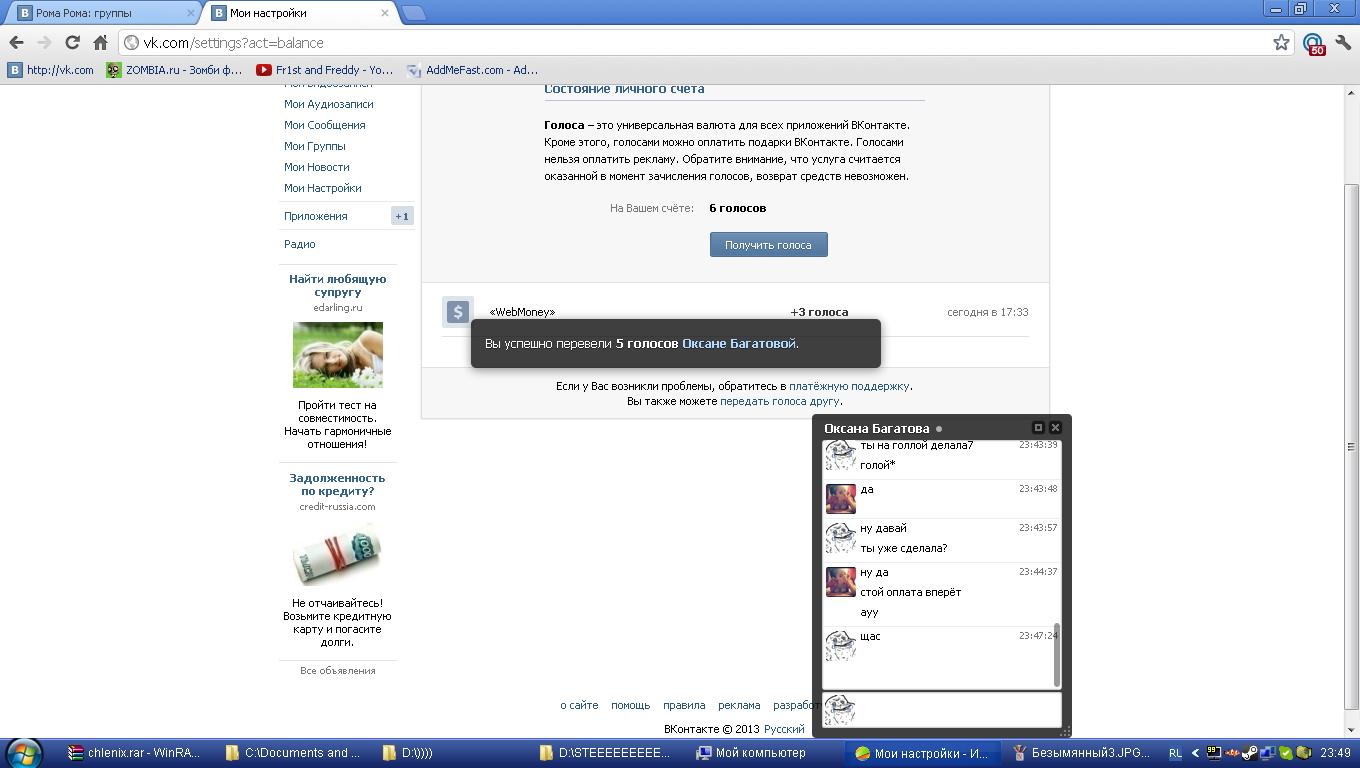This screenshot has width=1360, height=768.
Task: Open Мои Настройки in the sidebar
Action: pyautogui.click(x=322, y=188)
